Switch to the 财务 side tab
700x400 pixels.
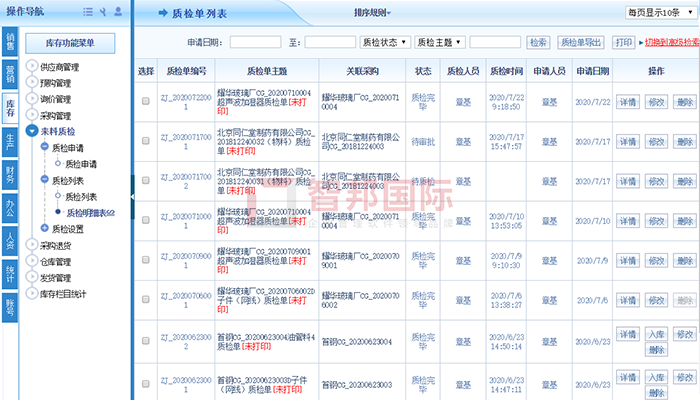click(x=10, y=175)
